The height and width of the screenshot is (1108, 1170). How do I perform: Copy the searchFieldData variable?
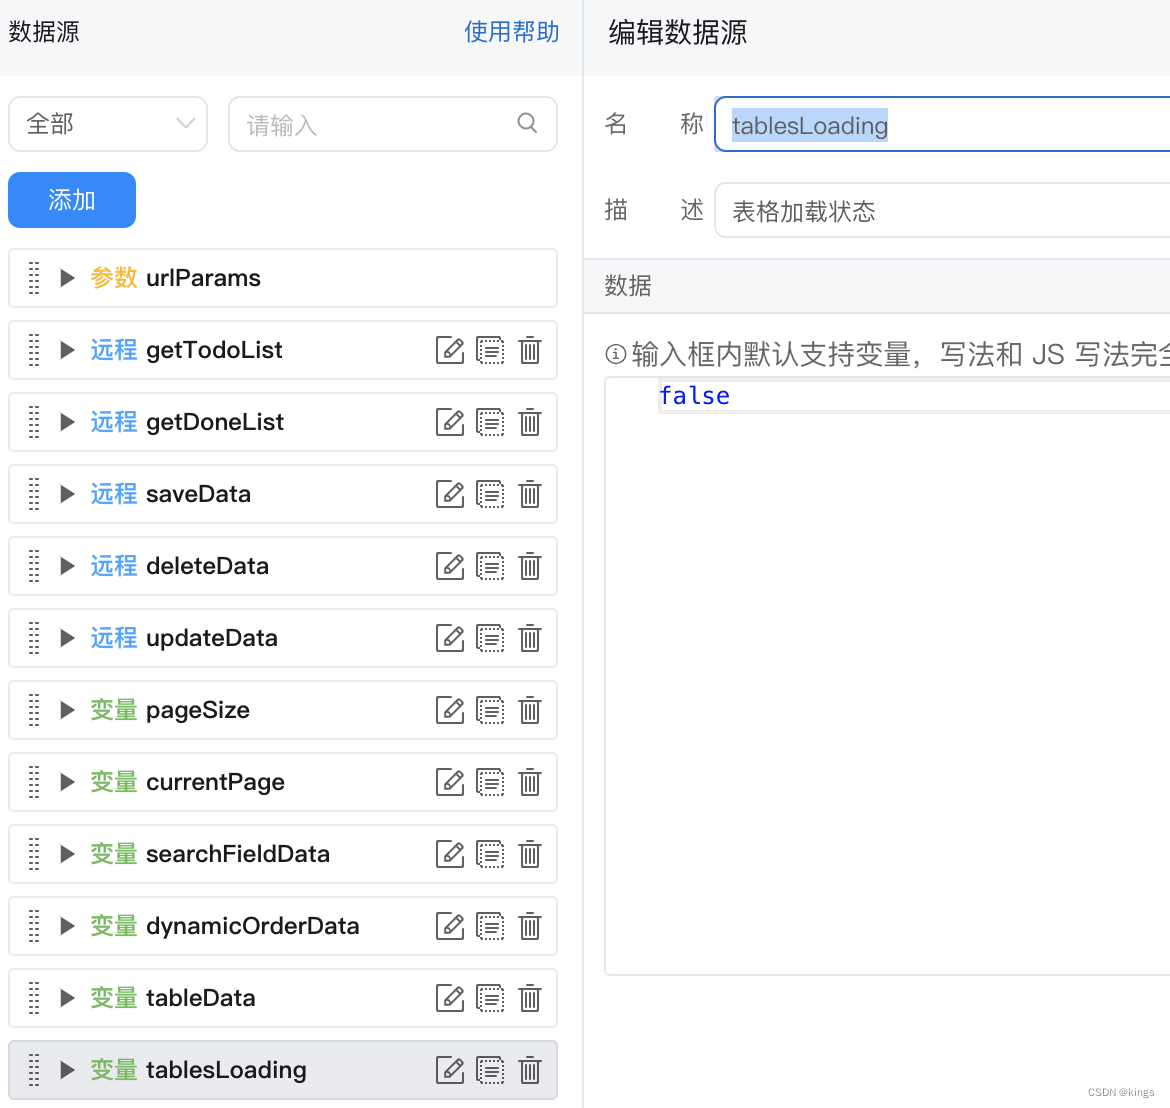coord(490,854)
